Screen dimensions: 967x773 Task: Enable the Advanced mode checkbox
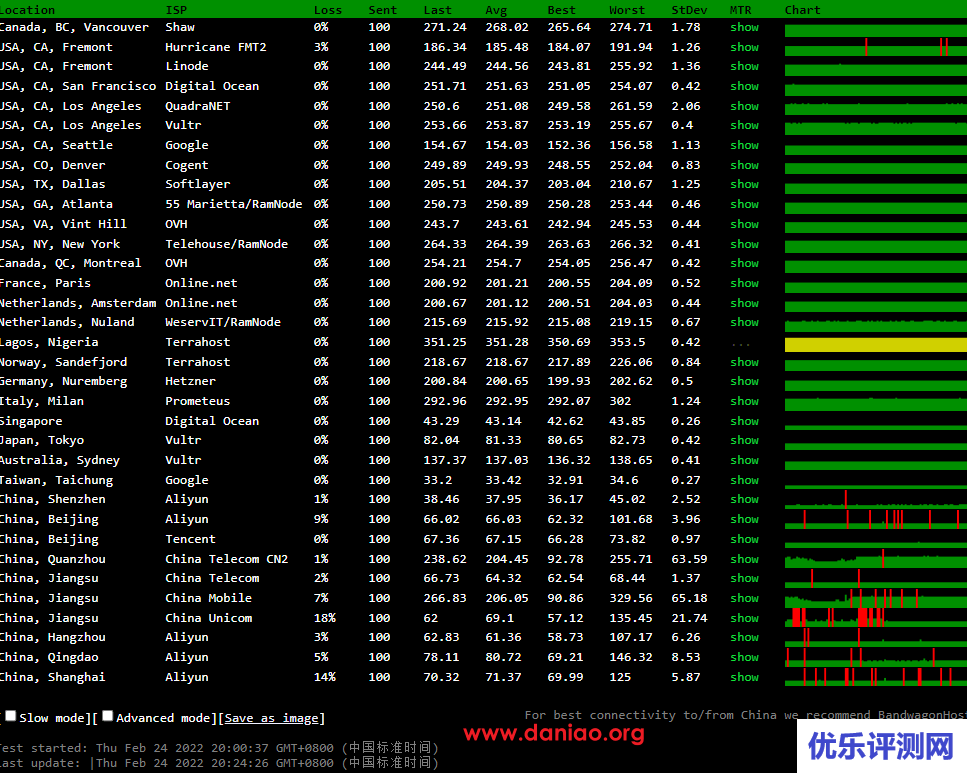pyautogui.click(x=107, y=716)
